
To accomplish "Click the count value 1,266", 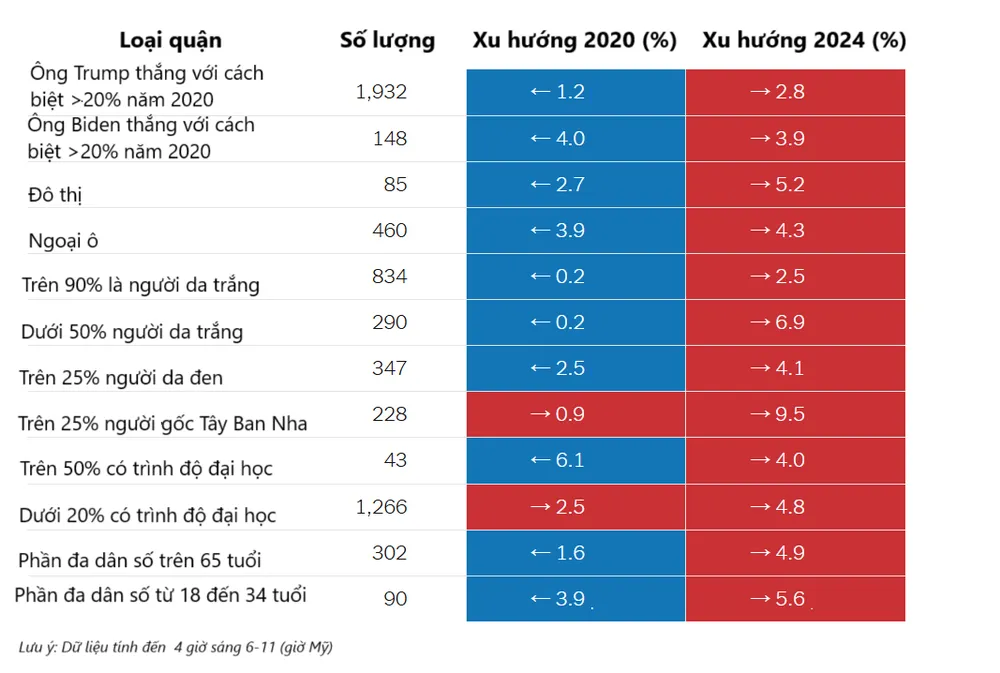I will pos(381,507).
